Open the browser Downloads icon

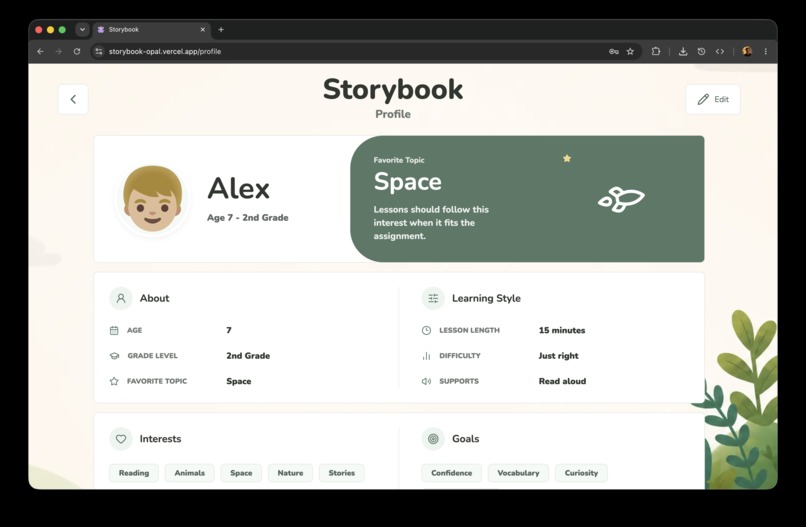coord(683,51)
